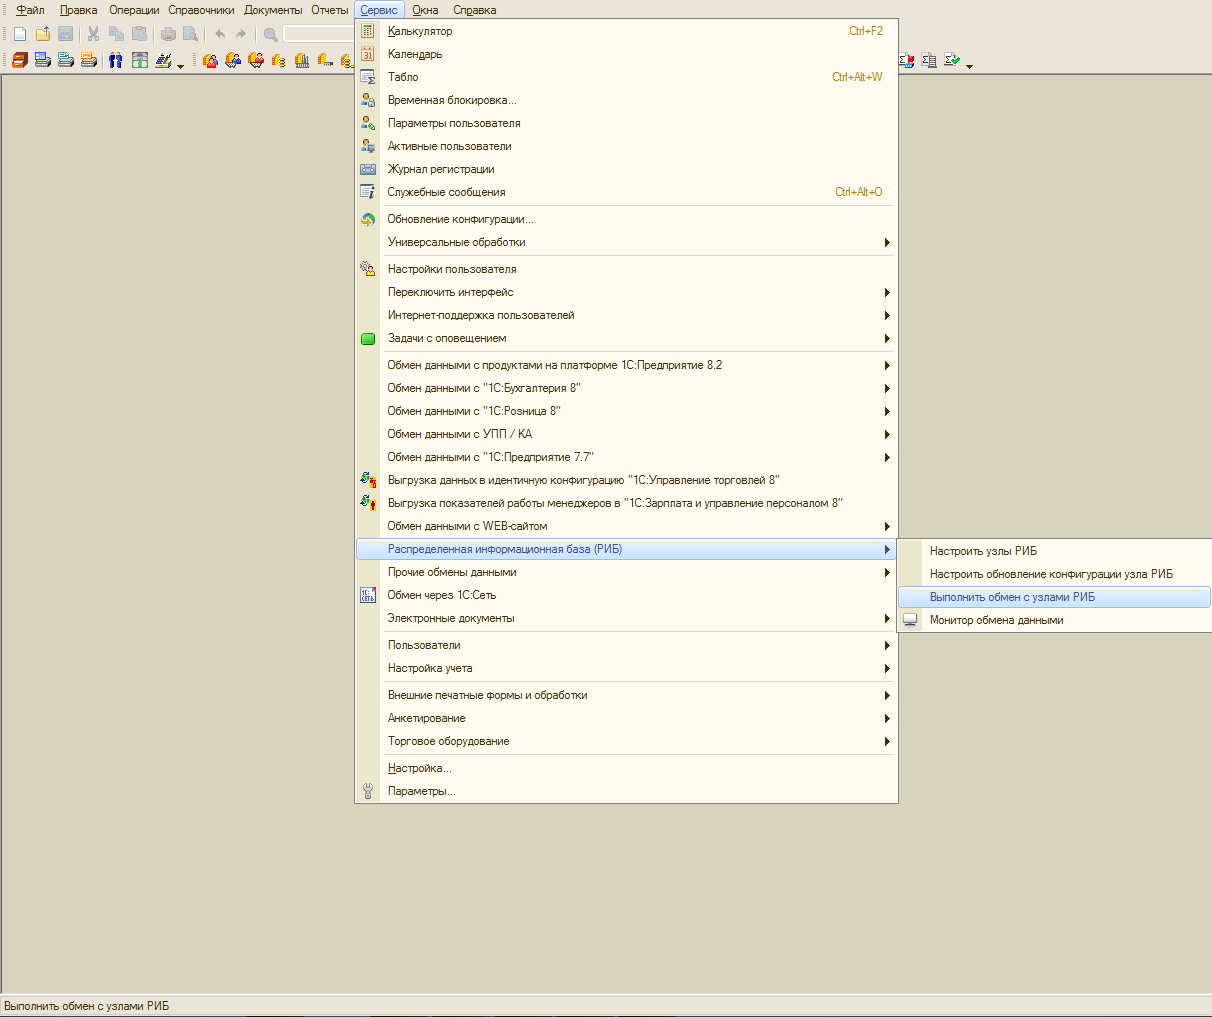Select the Настройка... menu entry
The image size is (1212, 1017).
[x=626, y=768]
